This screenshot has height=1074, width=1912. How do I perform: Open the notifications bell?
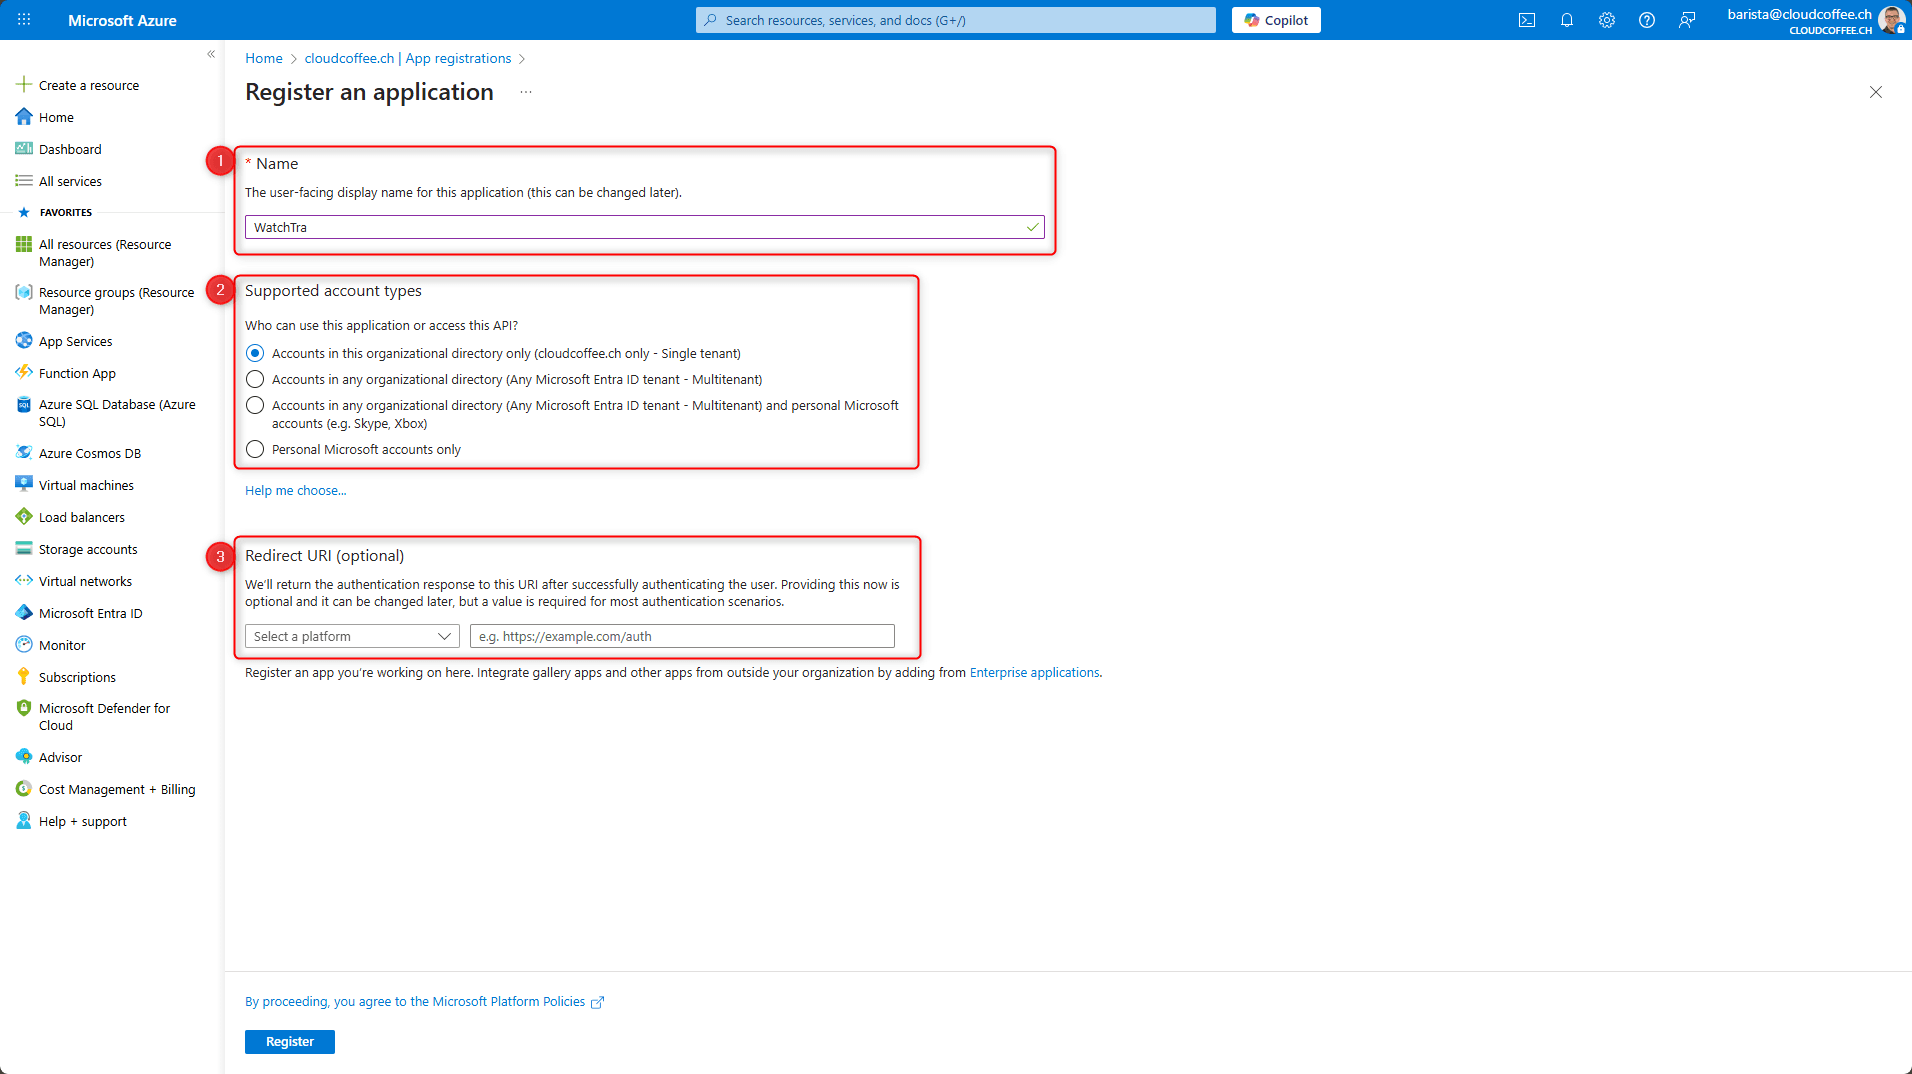click(x=1566, y=20)
